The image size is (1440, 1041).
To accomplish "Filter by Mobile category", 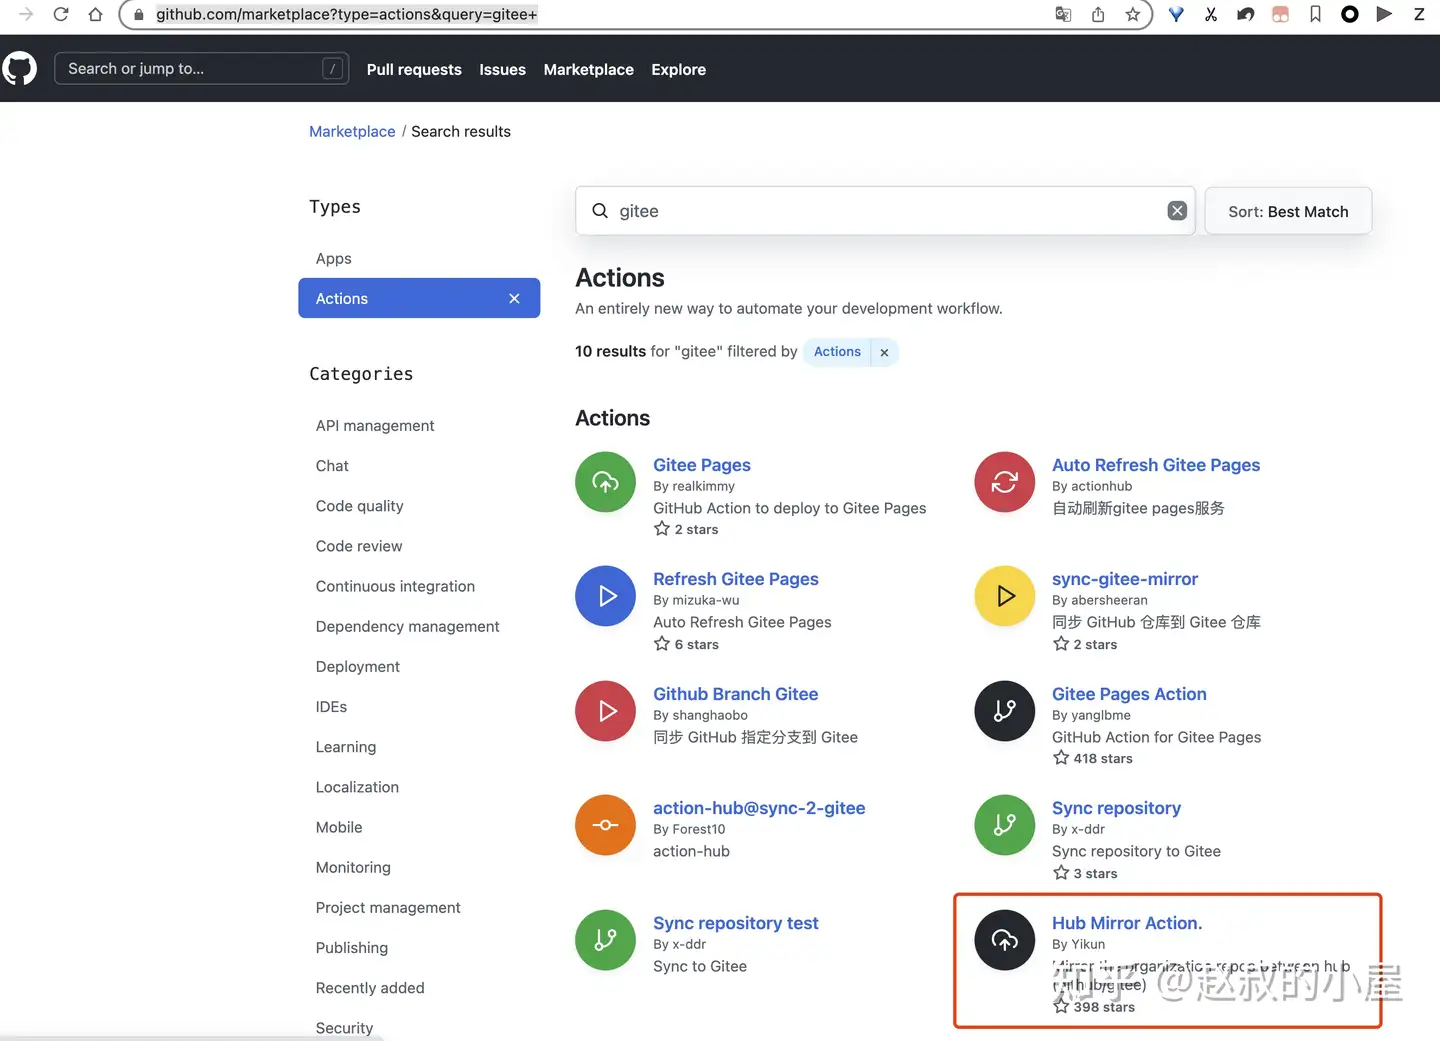I will pyautogui.click(x=339, y=827).
